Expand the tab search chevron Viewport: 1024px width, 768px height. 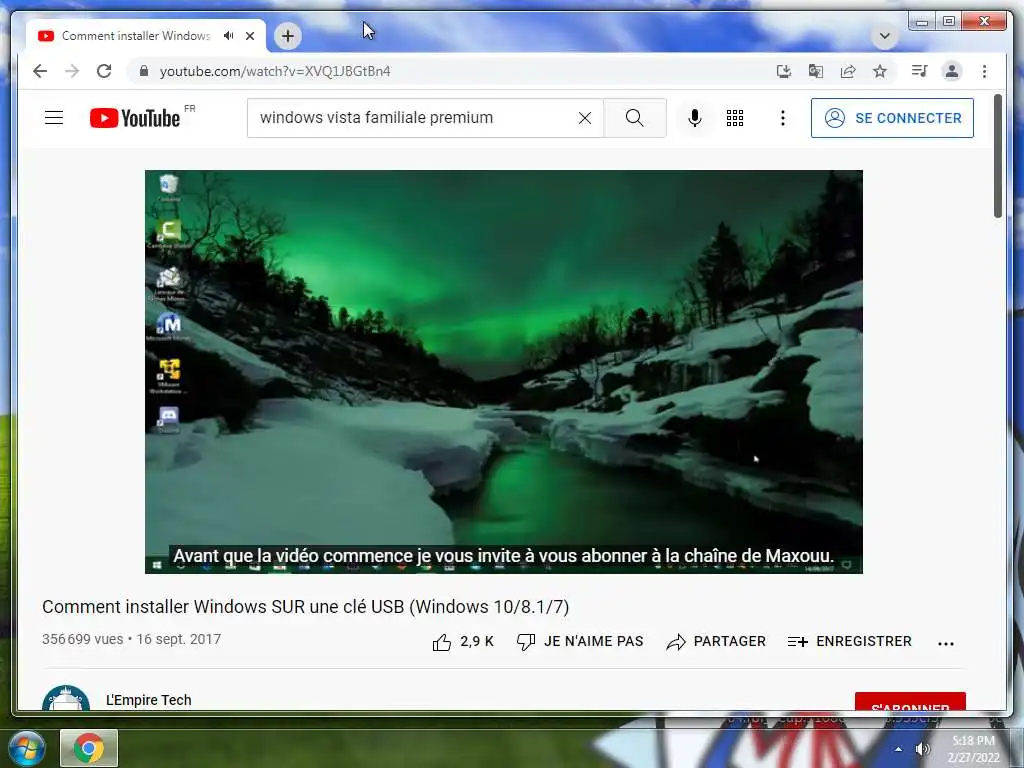[885, 36]
